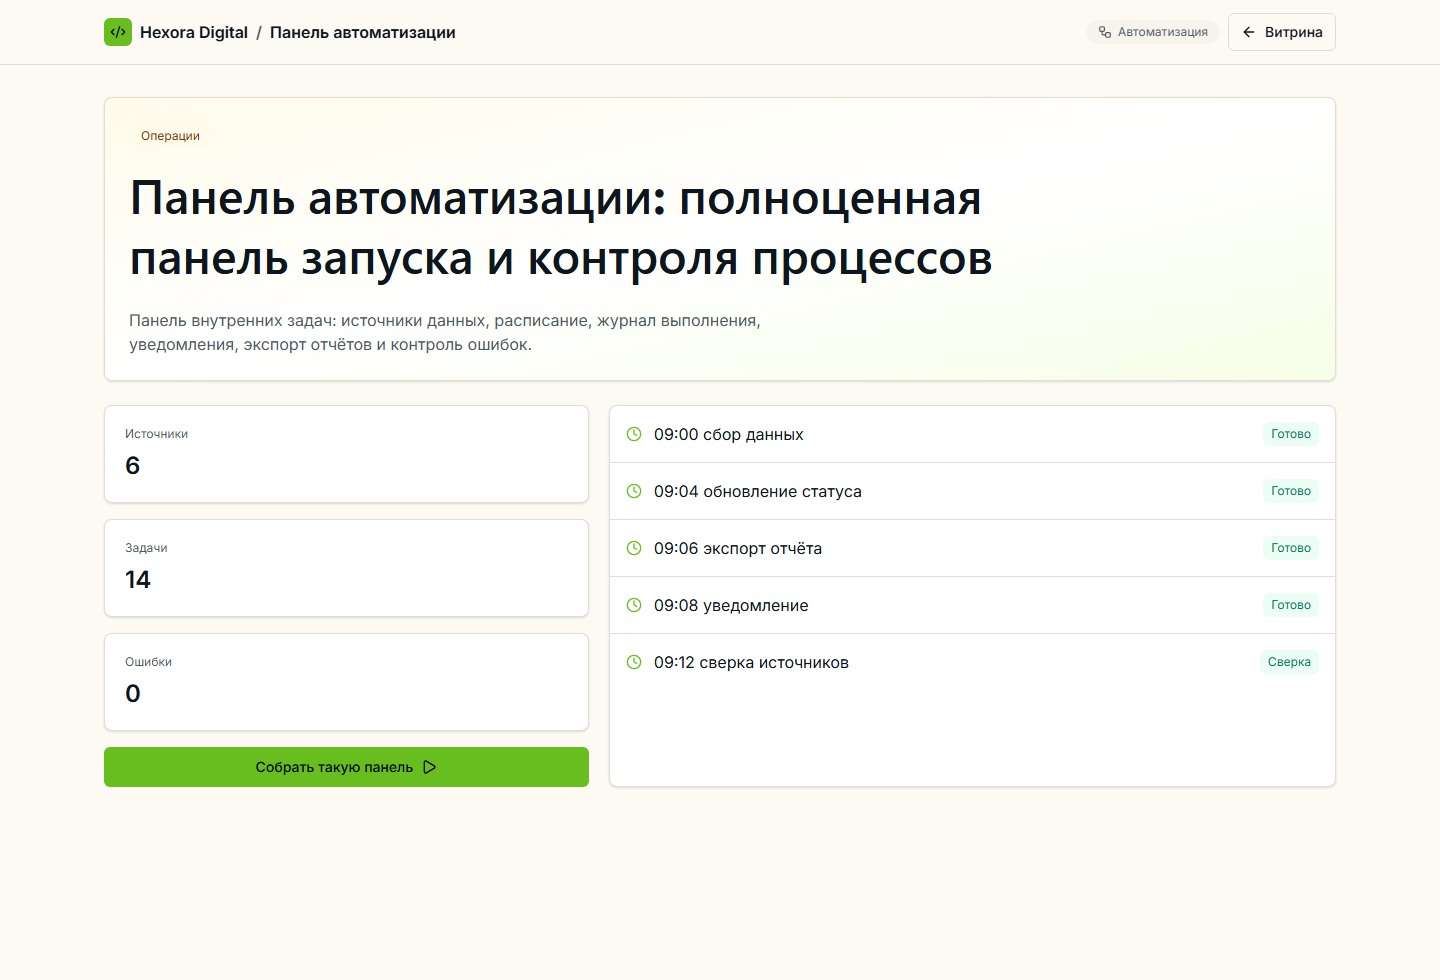Viewport: 1440px width, 980px height.
Task: Select the Автоматизация tag in the header
Action: point(1153,32)
